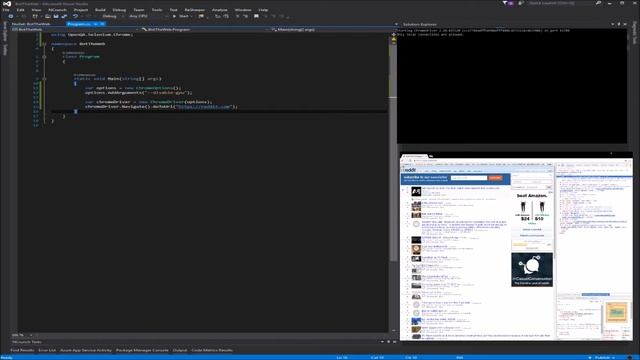Open the Window menu
This screenshot has width=640, height=360.
(243, 10)
